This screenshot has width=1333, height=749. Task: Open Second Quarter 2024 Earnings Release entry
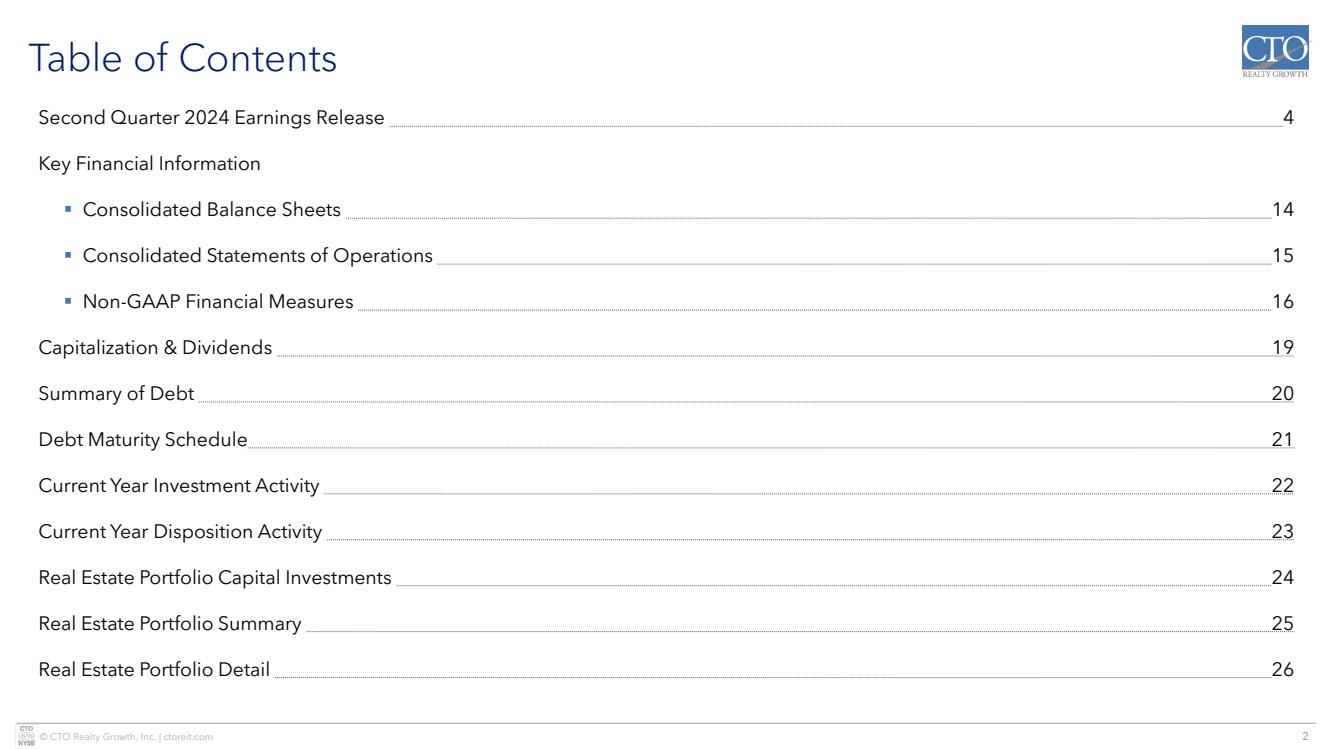[x=211, y=118]
